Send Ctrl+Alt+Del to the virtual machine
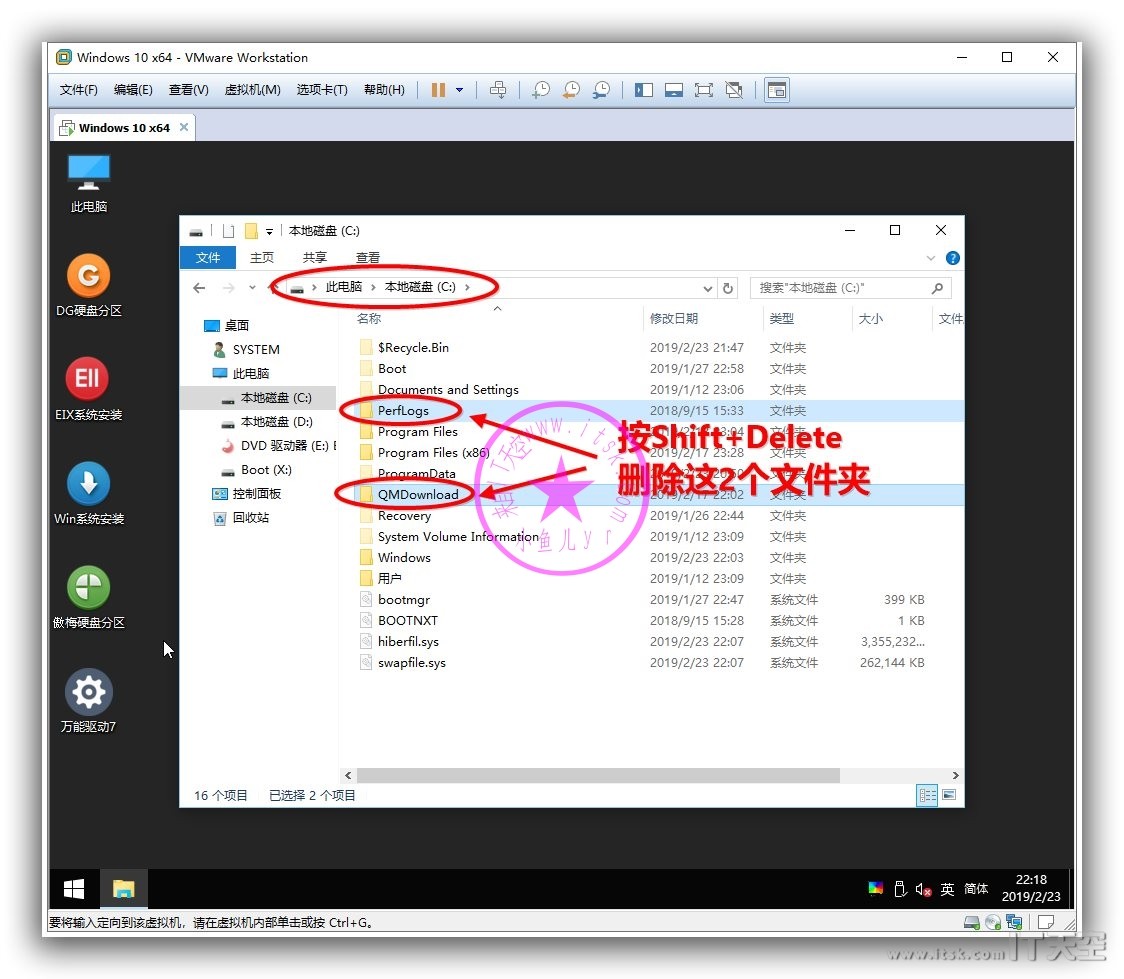The height and width of the screenshot is (979, 1124). click(497, 90)
